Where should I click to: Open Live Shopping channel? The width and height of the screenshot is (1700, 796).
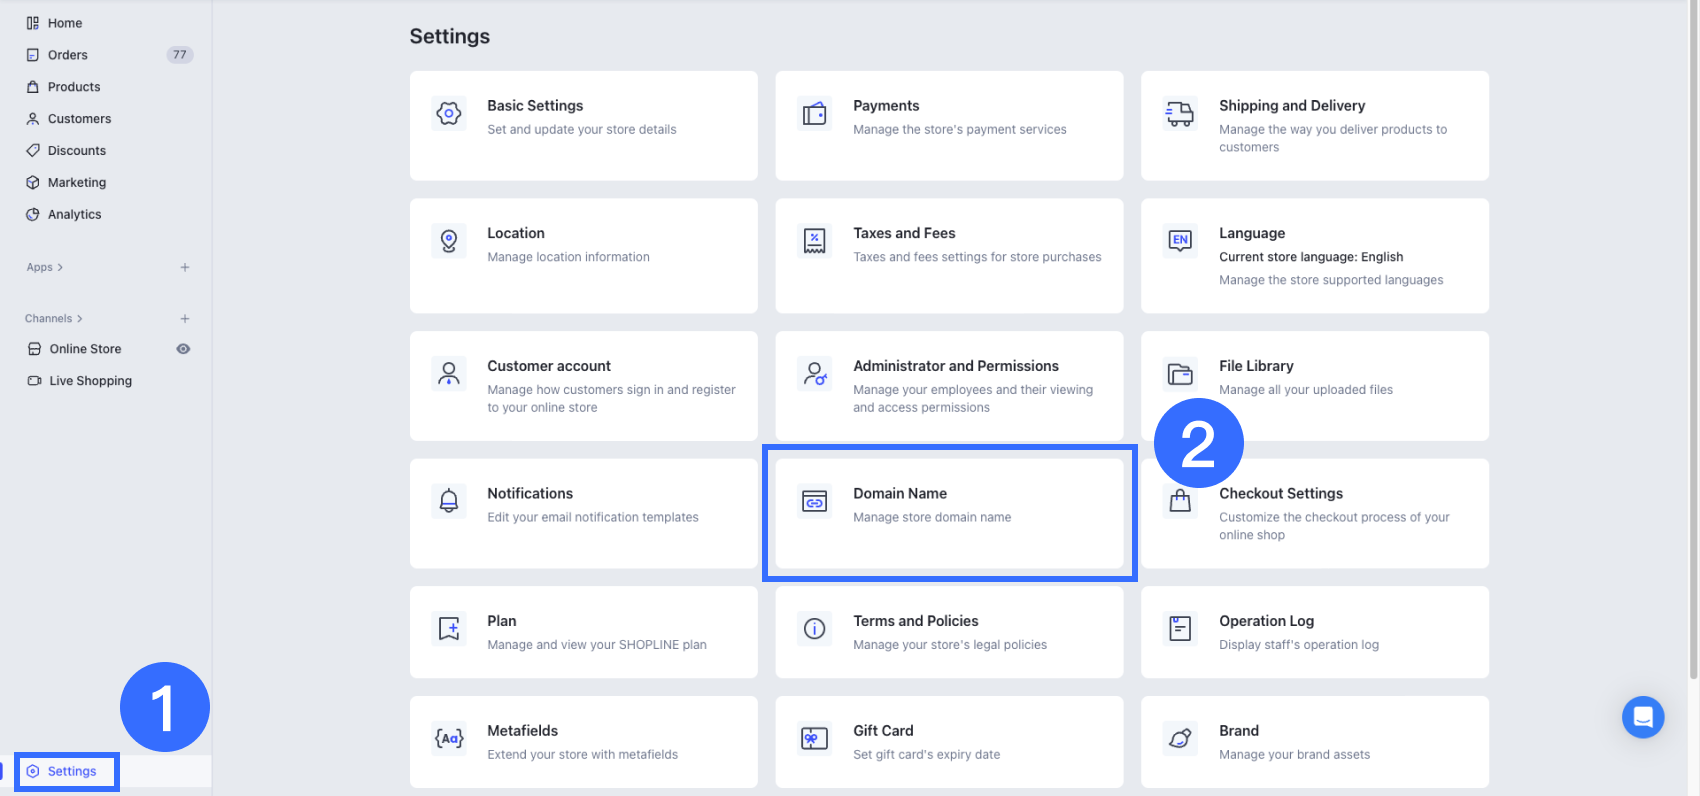(91, 381)
